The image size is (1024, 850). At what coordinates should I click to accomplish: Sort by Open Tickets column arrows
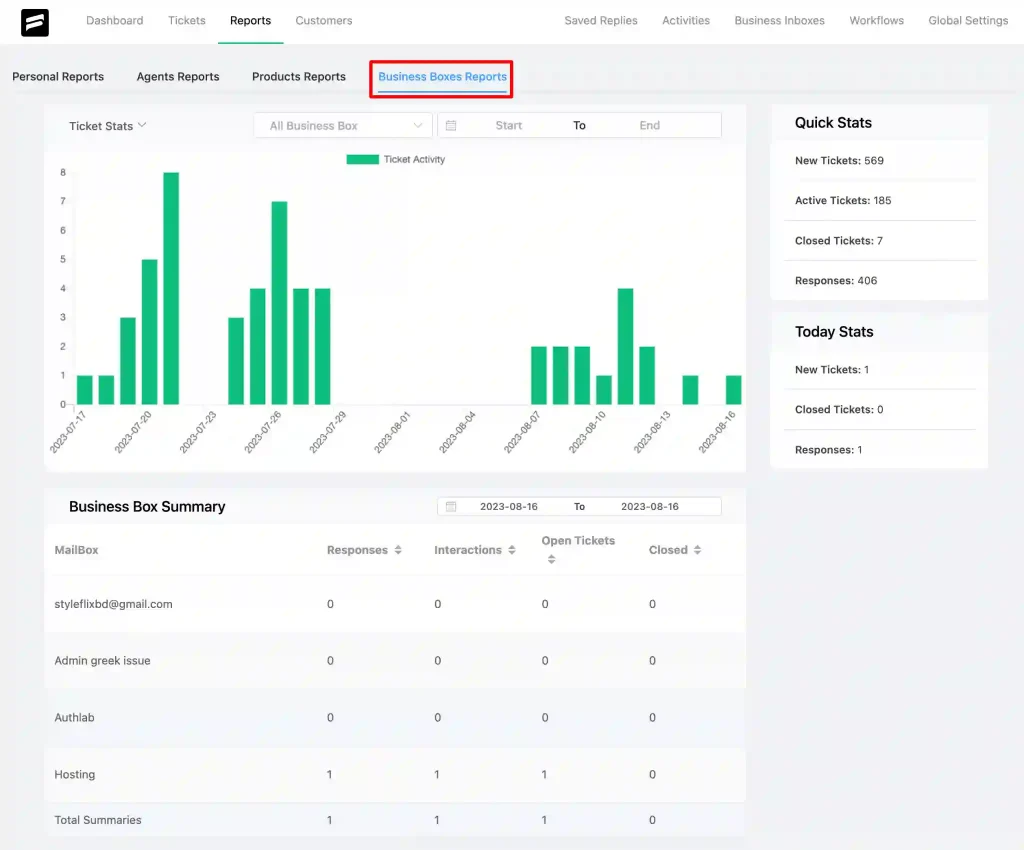(551, 559)
